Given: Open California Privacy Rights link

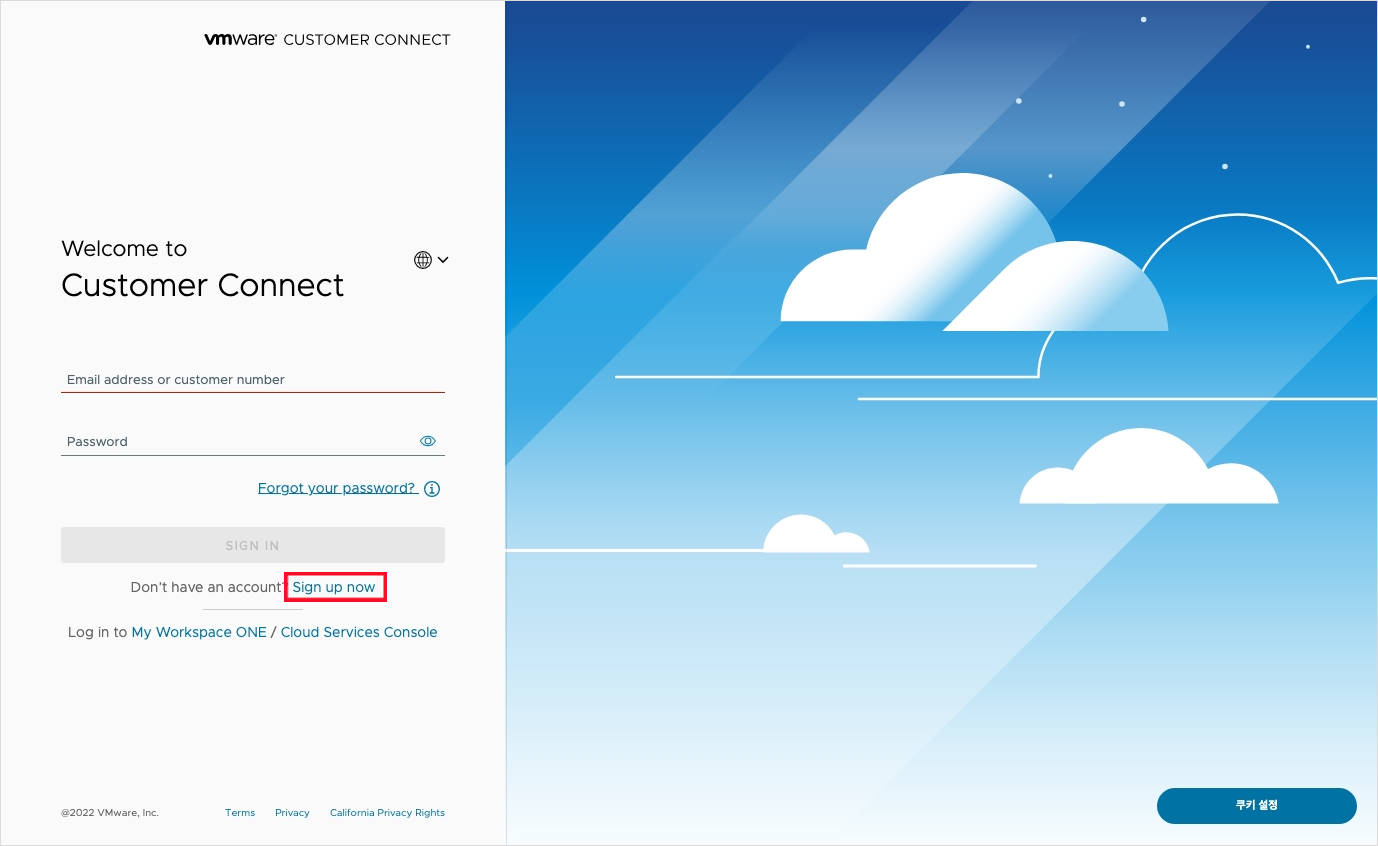Looking at the screenshot, I should coord(387,813).
